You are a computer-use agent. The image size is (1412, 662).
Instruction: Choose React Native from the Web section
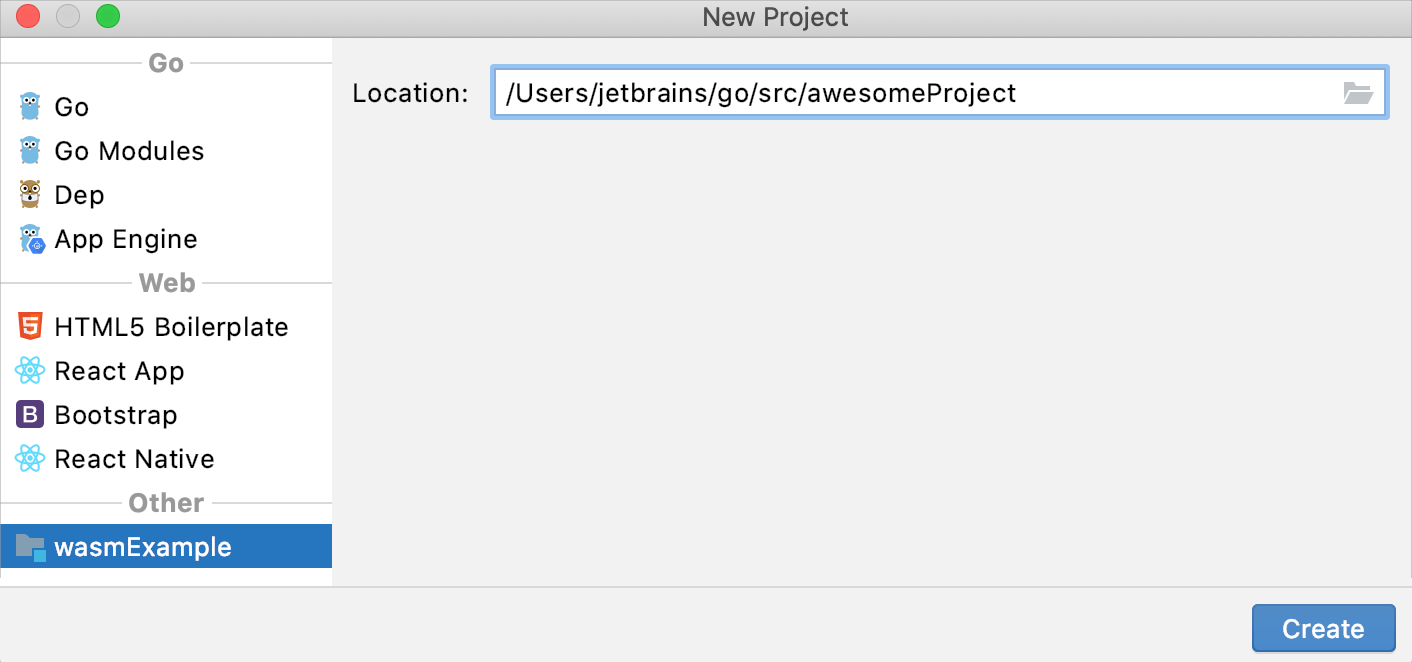point(135,458)
